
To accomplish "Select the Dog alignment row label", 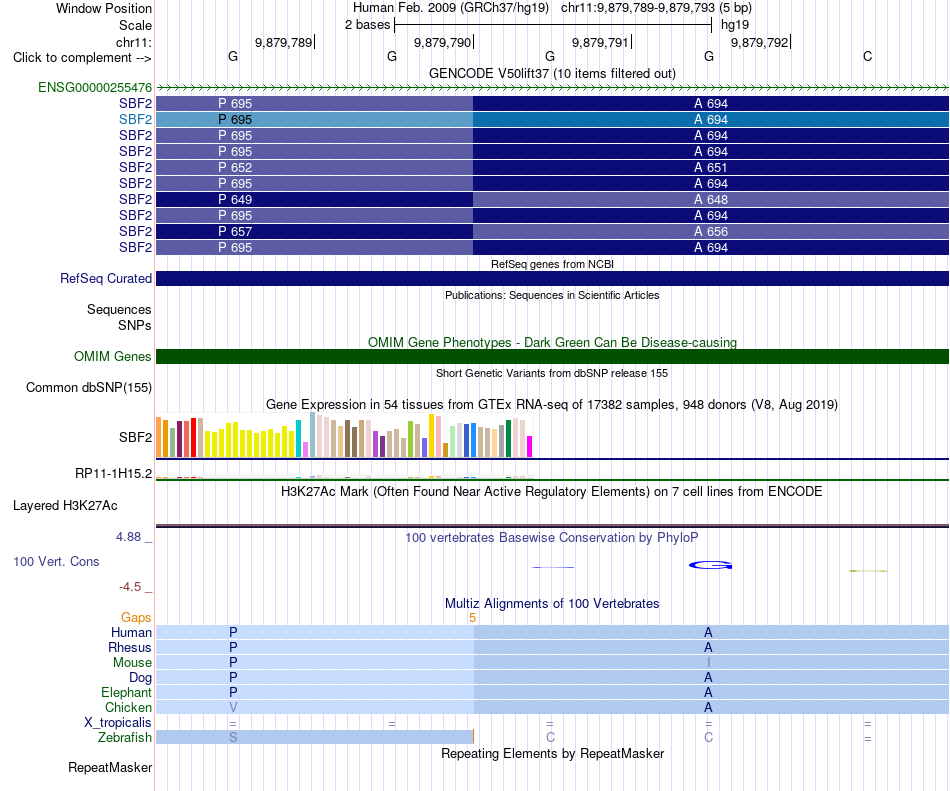I will [x=140, y=678].
